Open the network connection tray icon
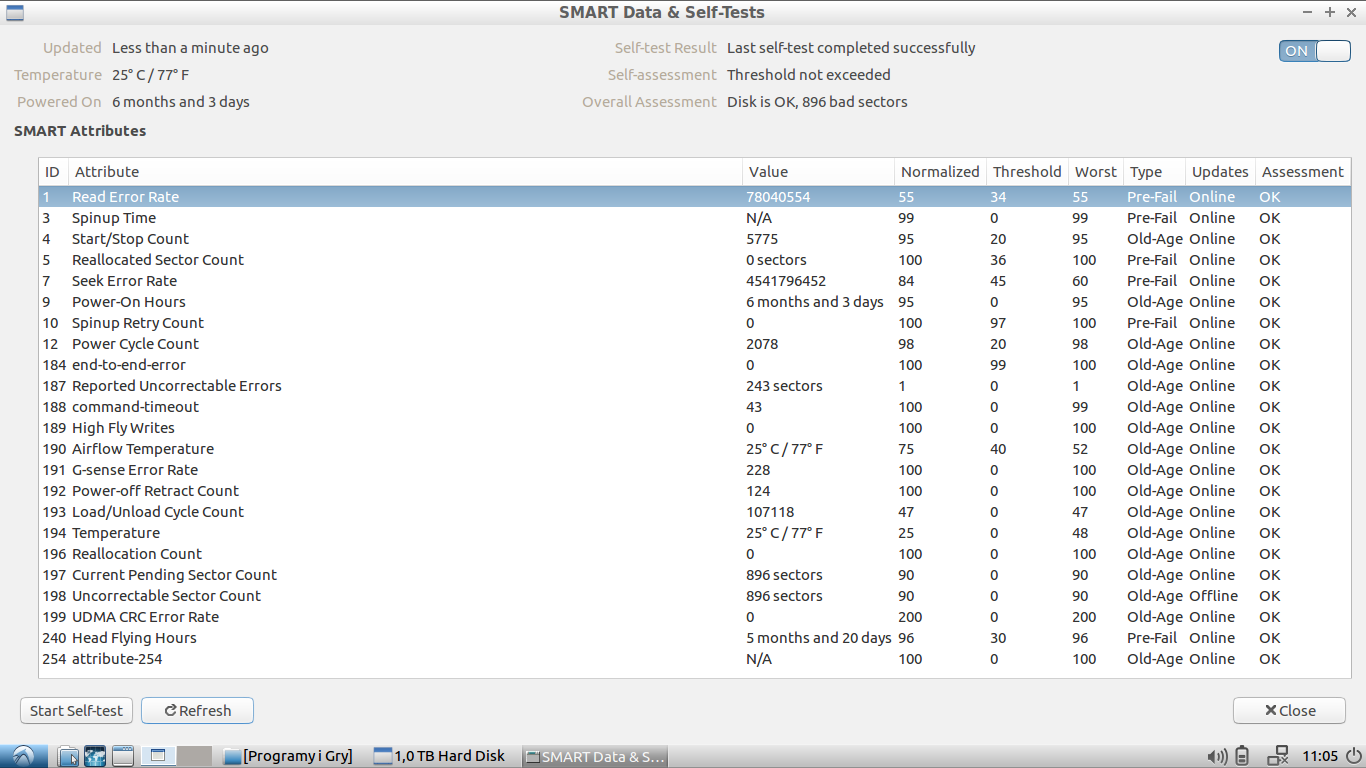 pos(1277,756)
